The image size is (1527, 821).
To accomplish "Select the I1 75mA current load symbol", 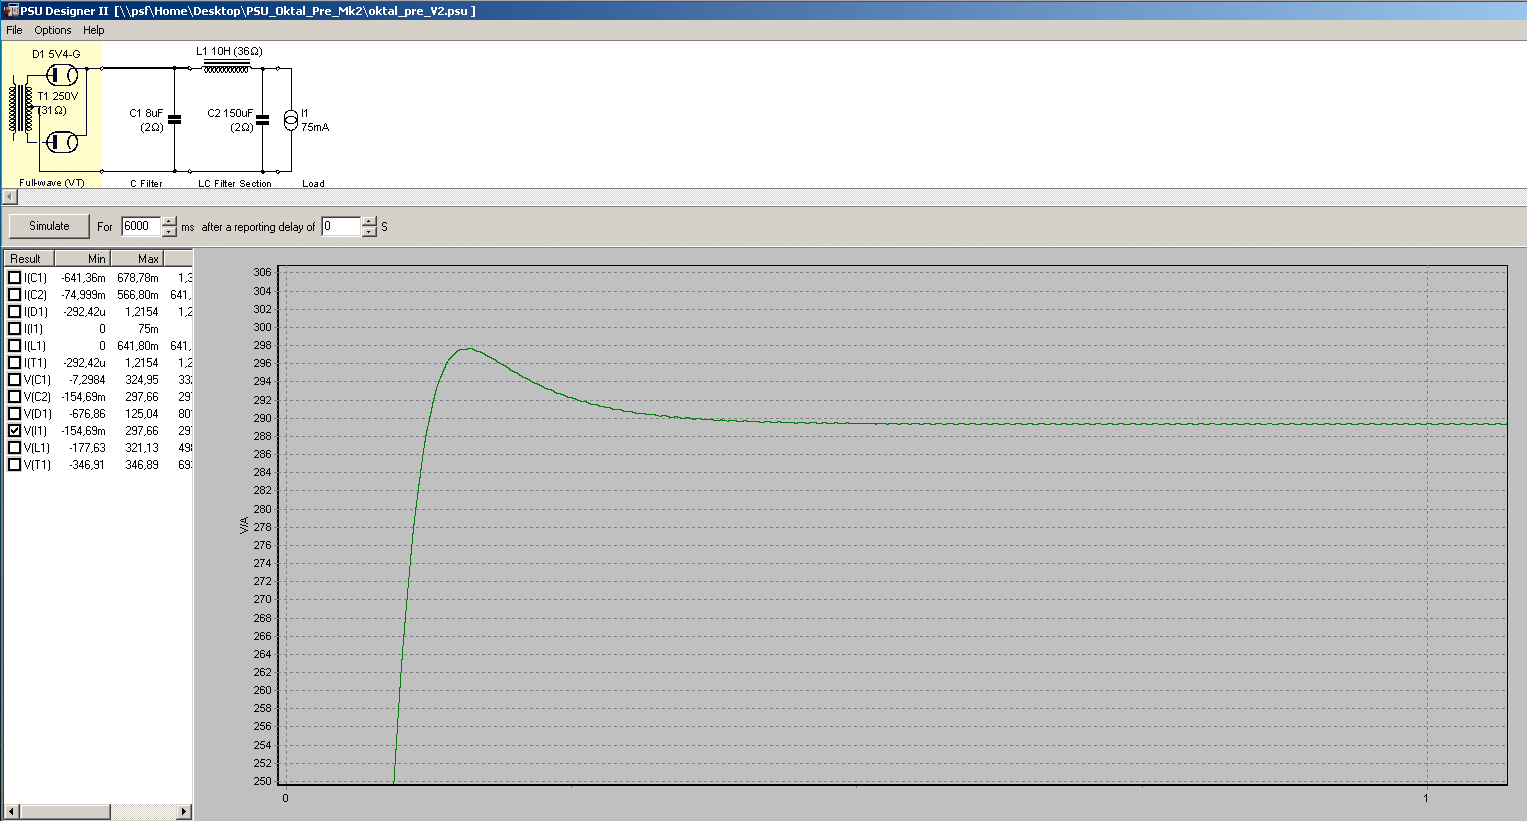I will (x=290, y=120).
